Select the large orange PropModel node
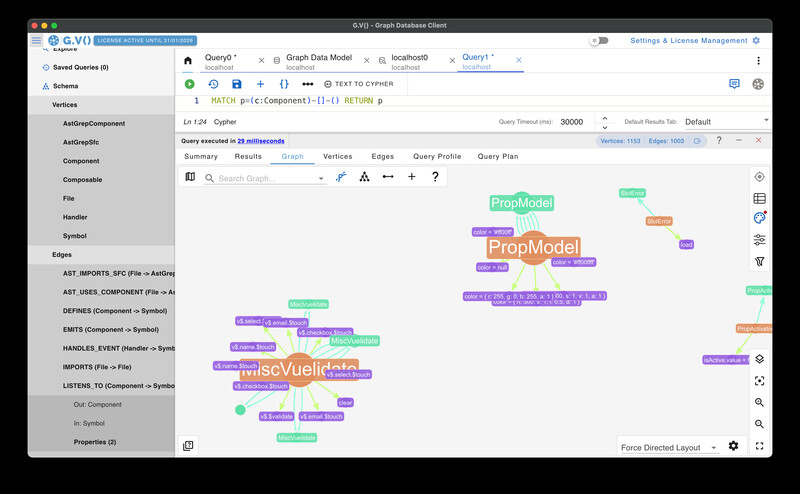This screenshot has height=494, width=800. (x=534, y=248)
